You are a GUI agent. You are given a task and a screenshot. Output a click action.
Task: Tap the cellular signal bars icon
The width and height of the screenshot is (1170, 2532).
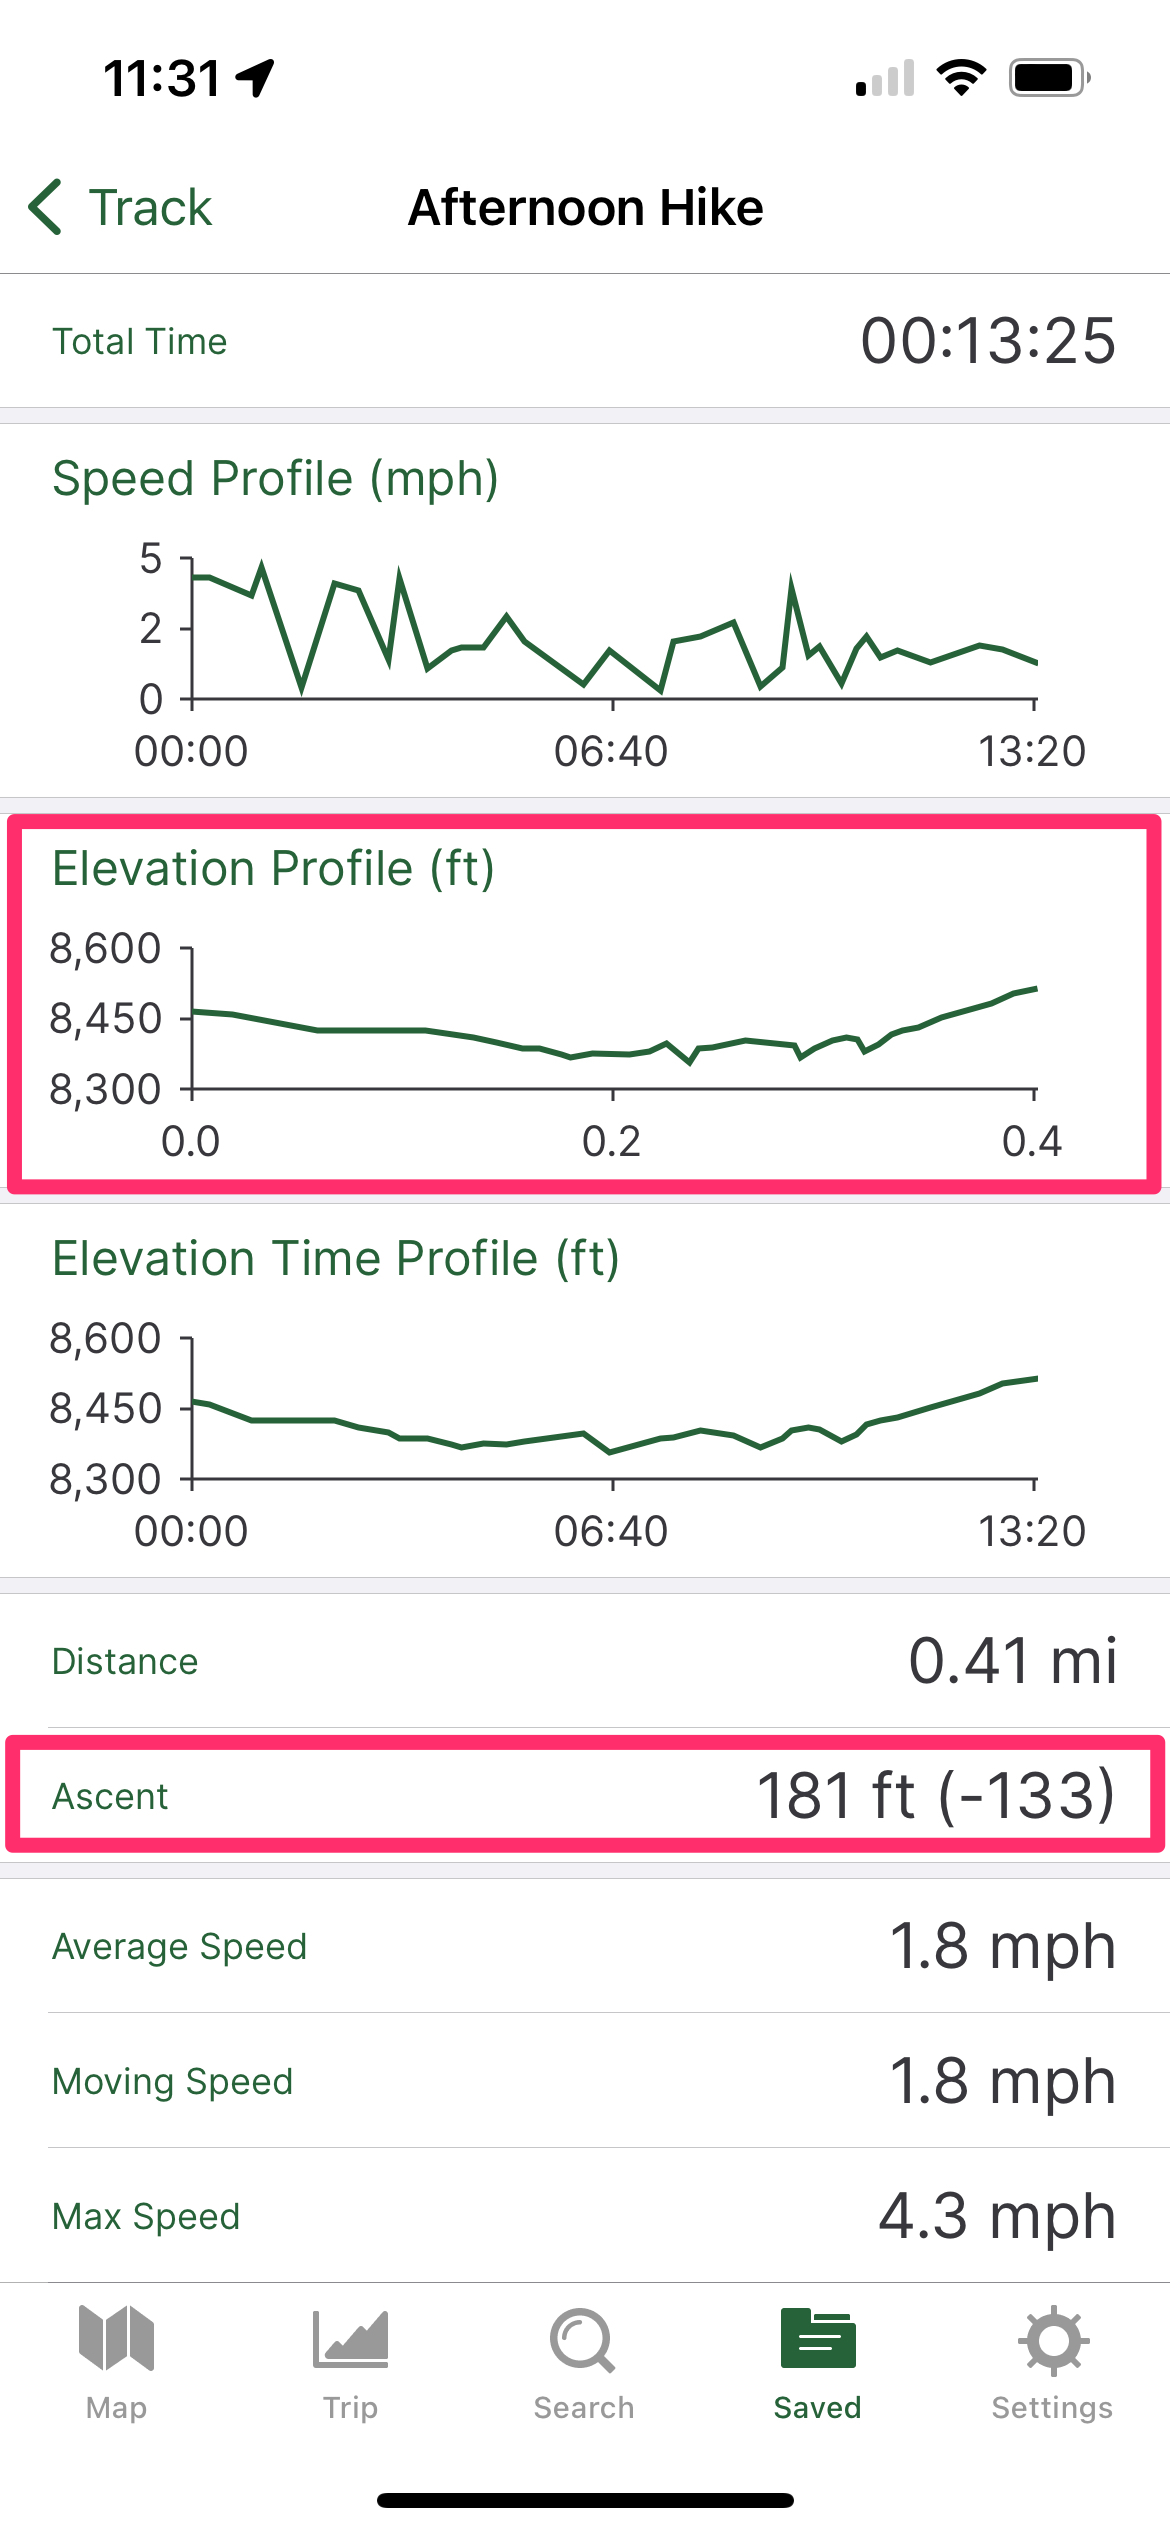pyautogui.click(x=885, y=78)
